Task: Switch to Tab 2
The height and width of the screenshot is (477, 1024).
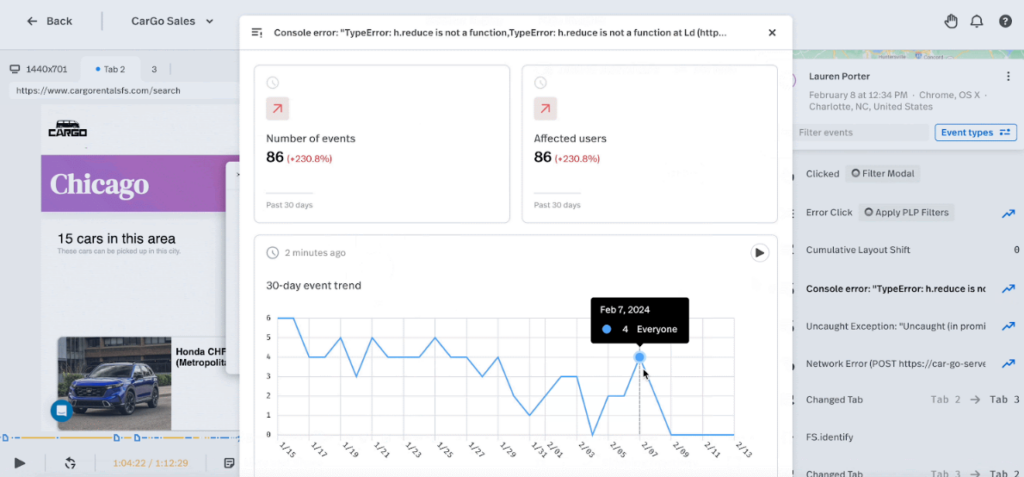Action: (110, 69)
